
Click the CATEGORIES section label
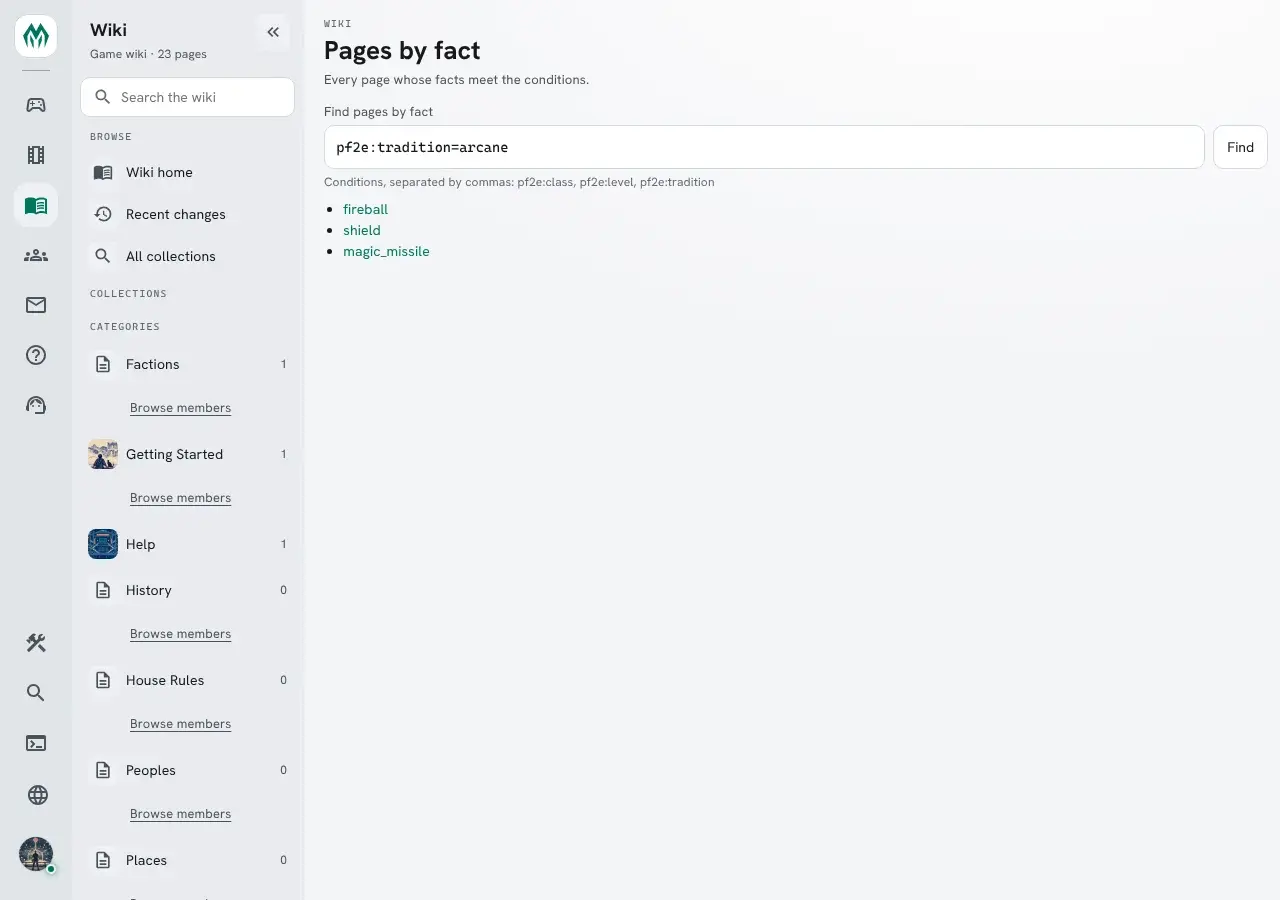(x=125, y=327)
